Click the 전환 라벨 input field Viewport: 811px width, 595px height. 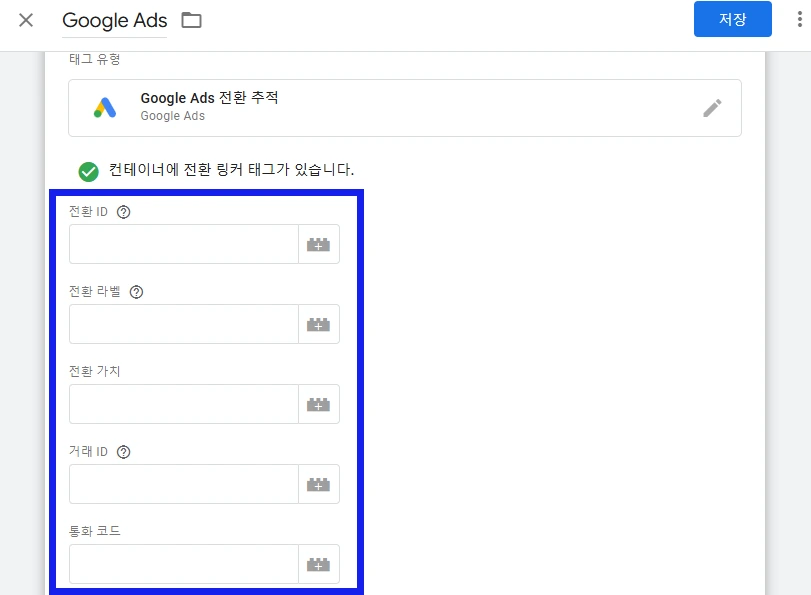(184, 324)
